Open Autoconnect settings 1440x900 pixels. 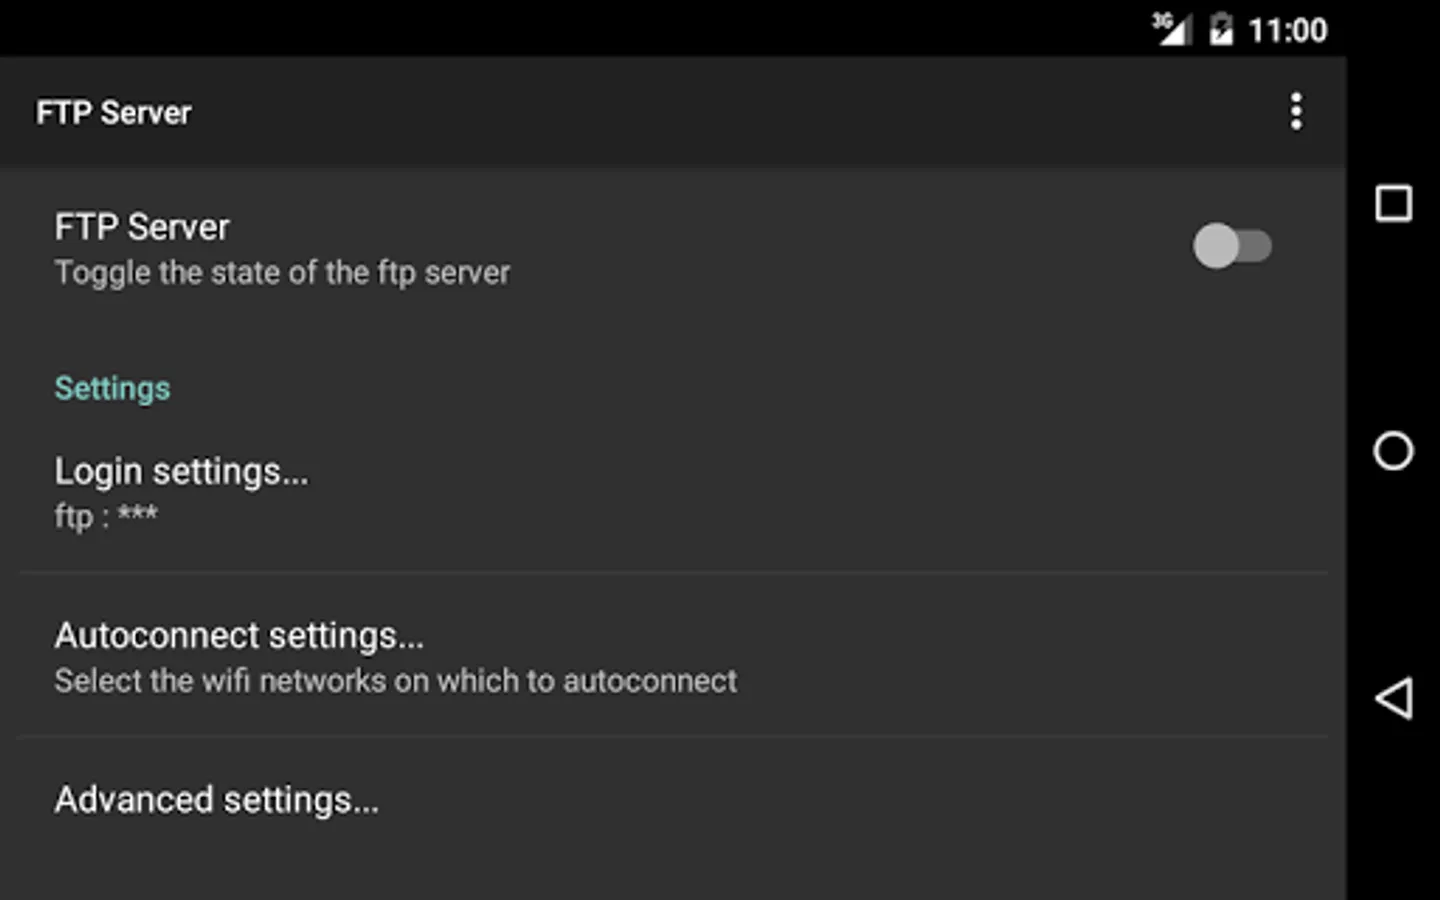click(240, 636)
